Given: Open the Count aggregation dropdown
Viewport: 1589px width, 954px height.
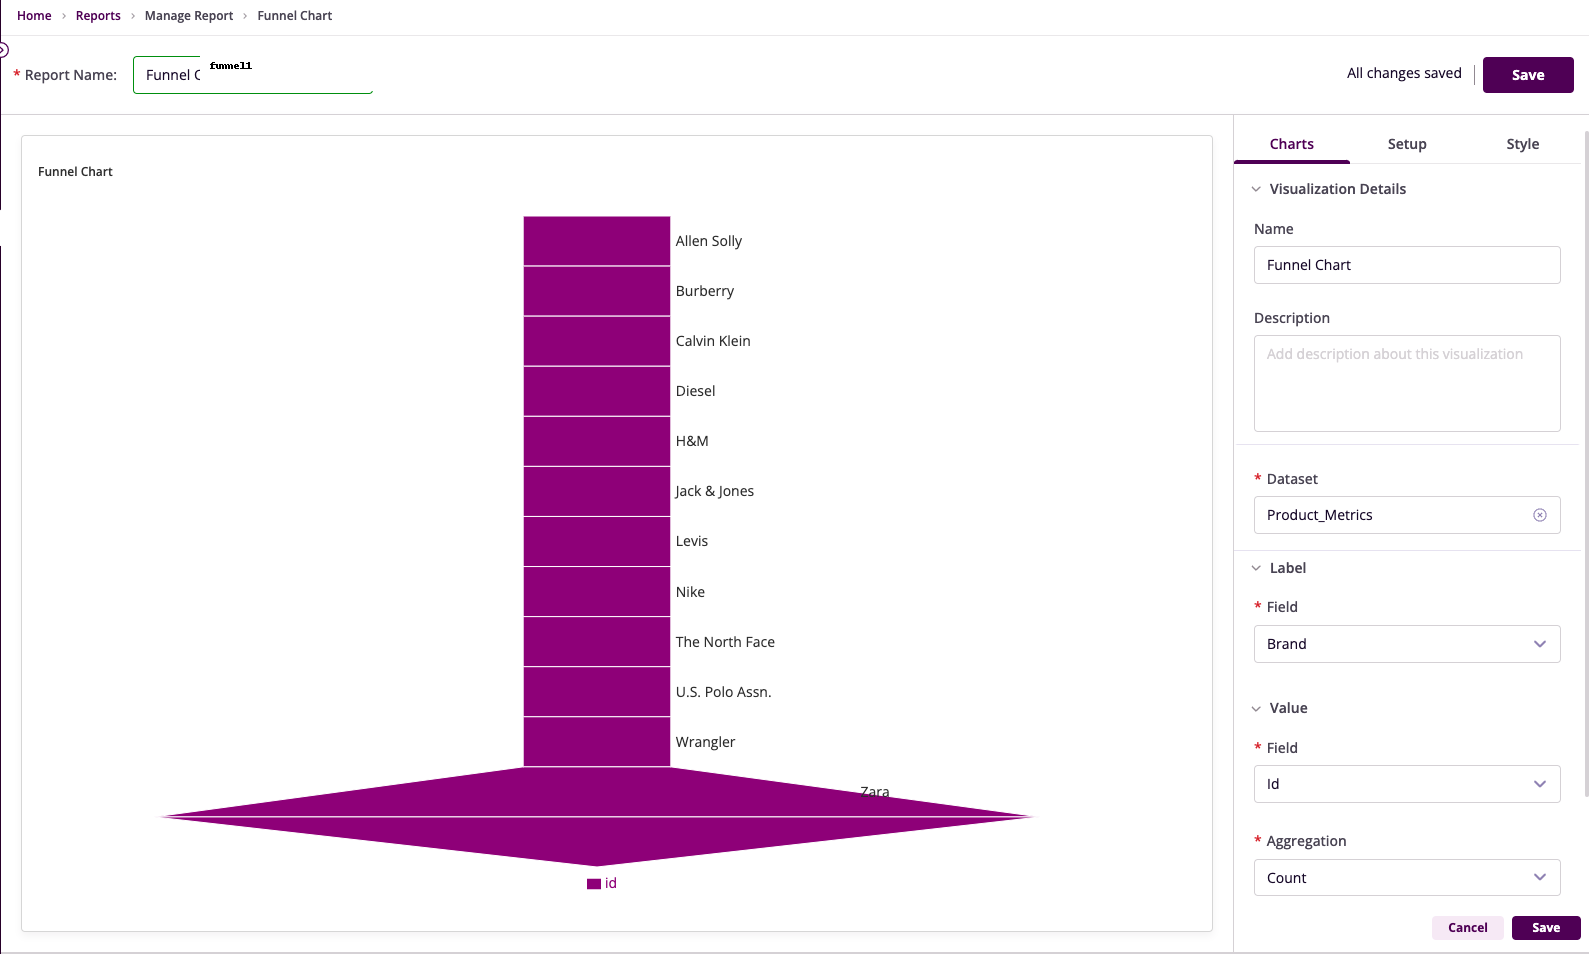Looking at the screenshot, I should [1406, 878].
